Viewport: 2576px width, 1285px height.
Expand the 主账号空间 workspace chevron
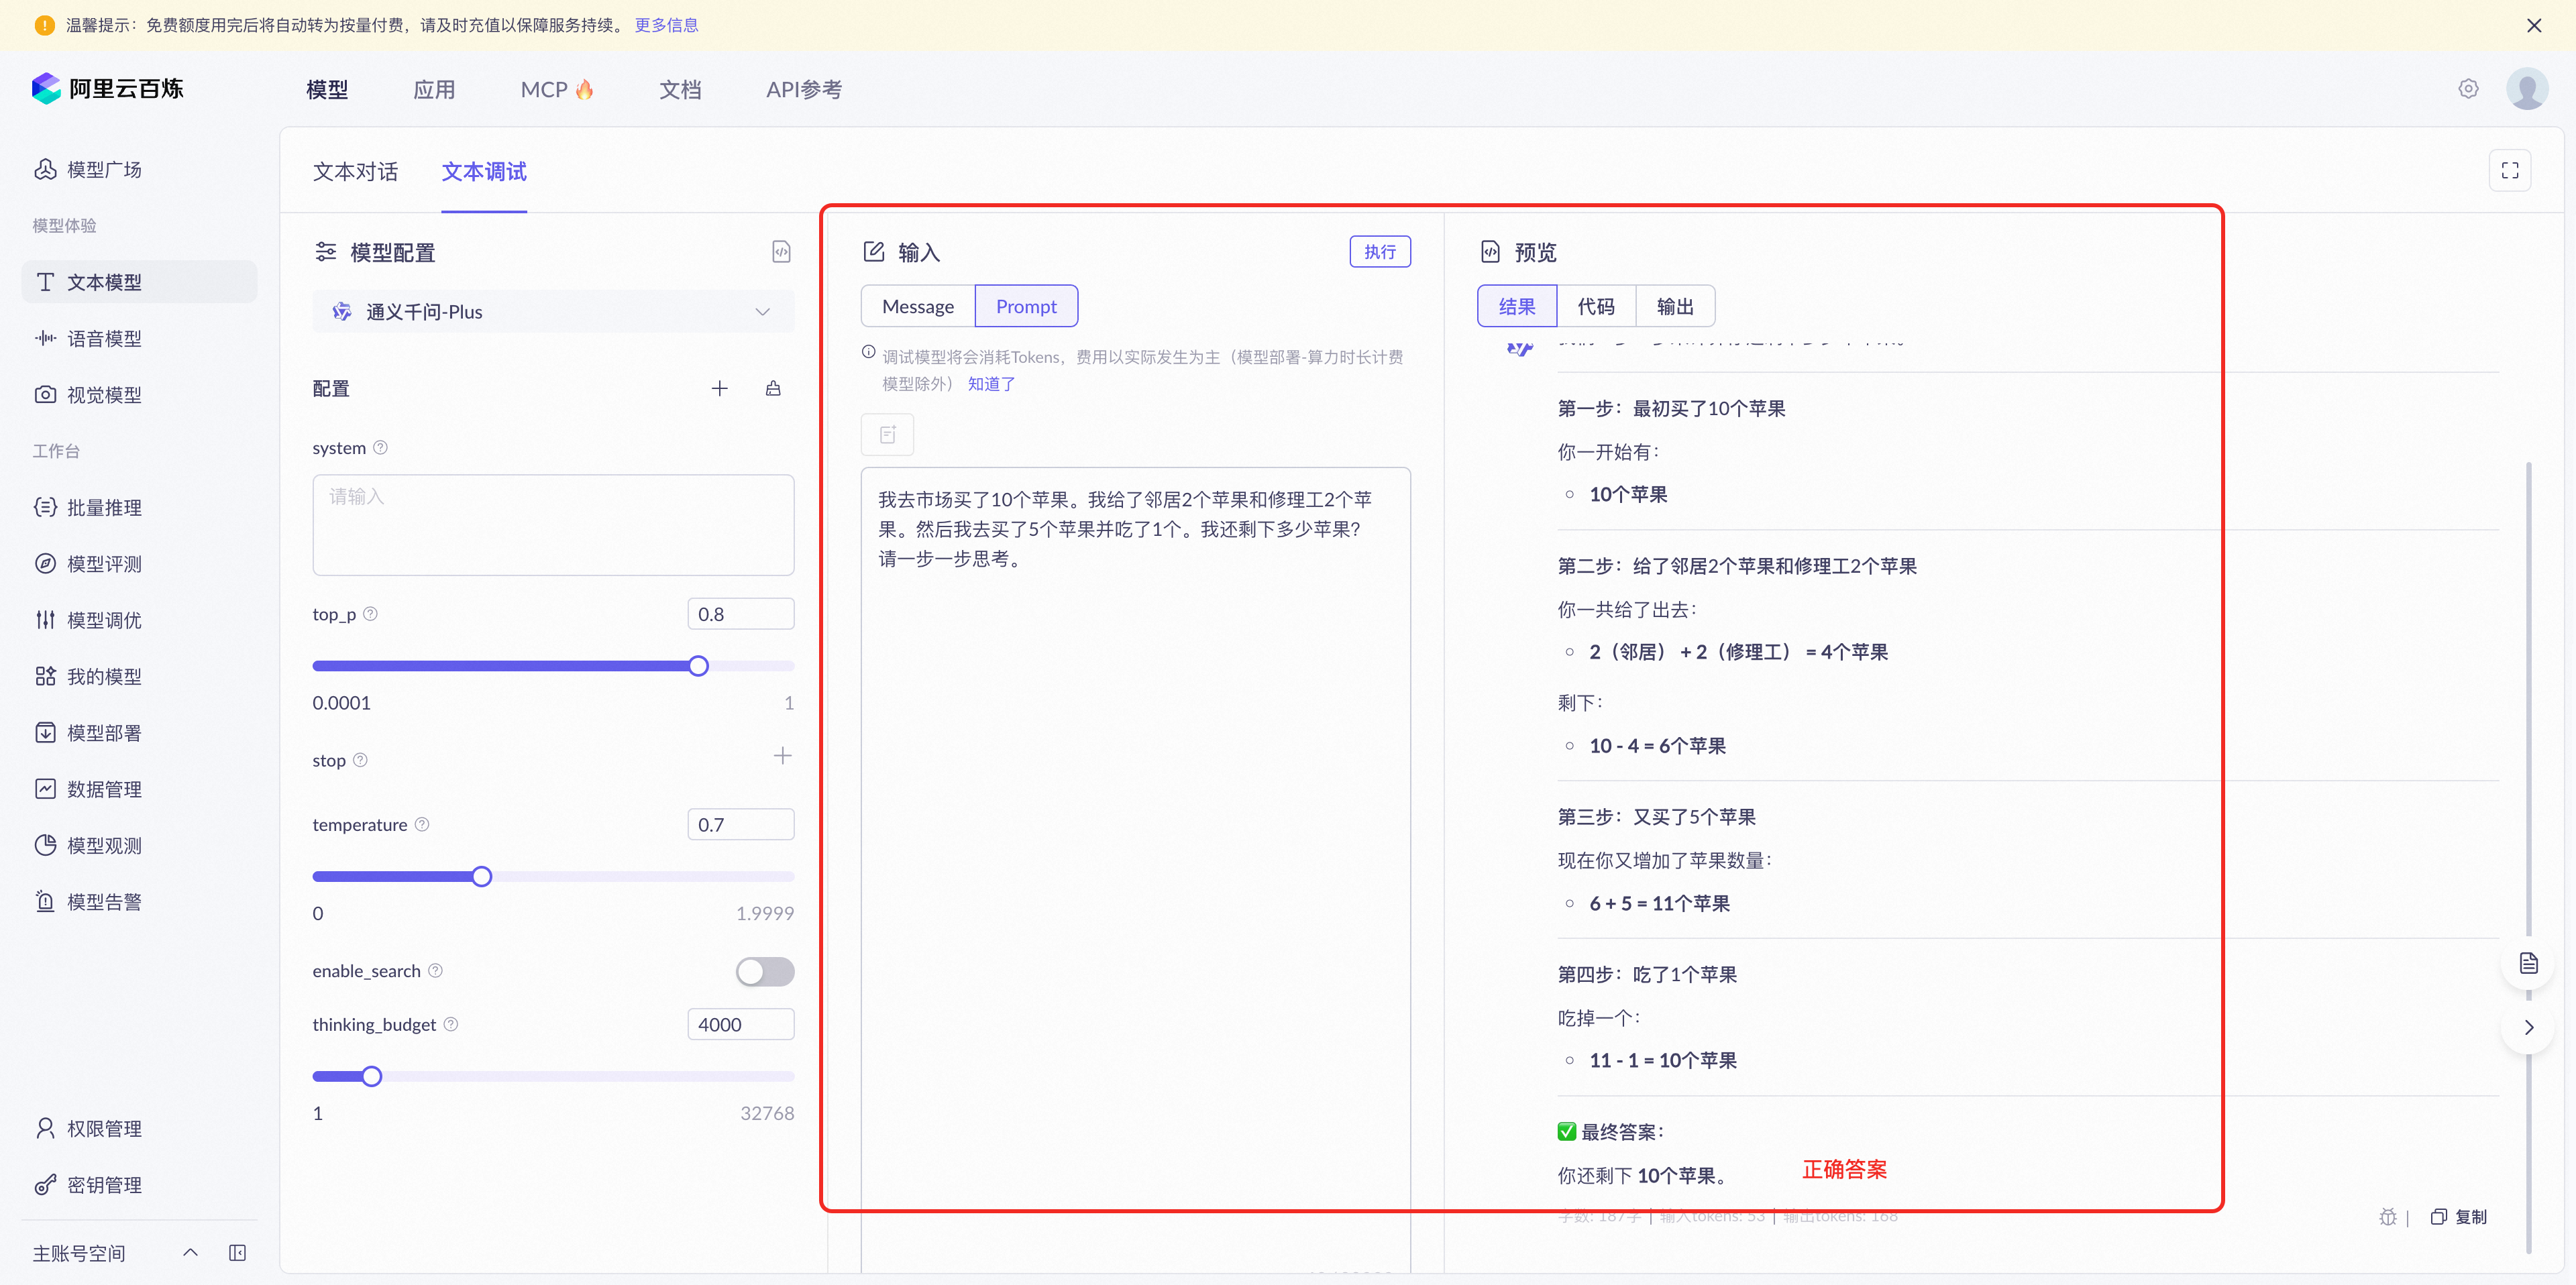(190, 1253)
